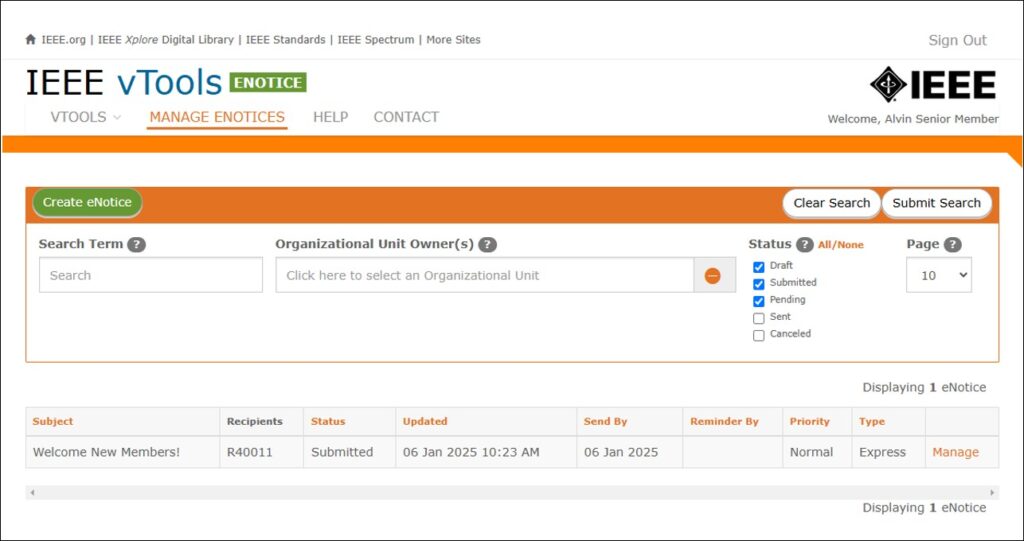Select the Welcome New Members! subject cell
Screen dimensions: 1024x541
[x=123, y=452]
